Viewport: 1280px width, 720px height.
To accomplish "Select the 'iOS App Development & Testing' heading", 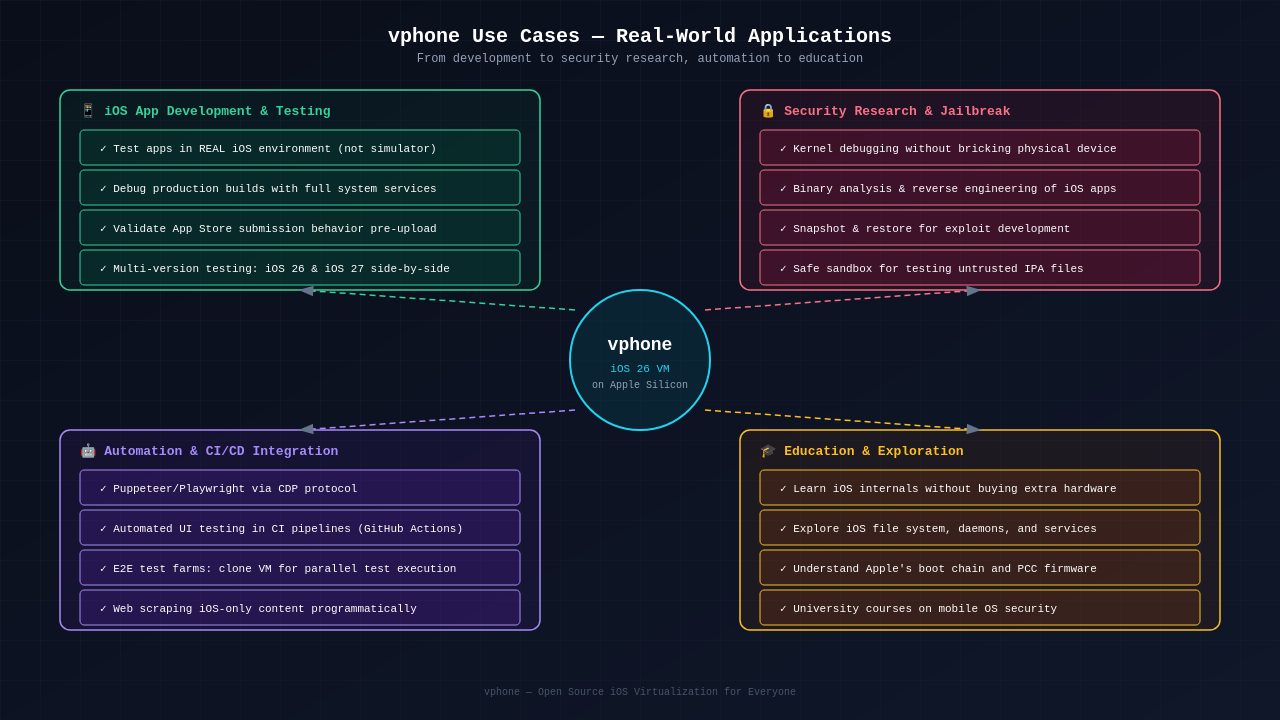I will (217, 111).
